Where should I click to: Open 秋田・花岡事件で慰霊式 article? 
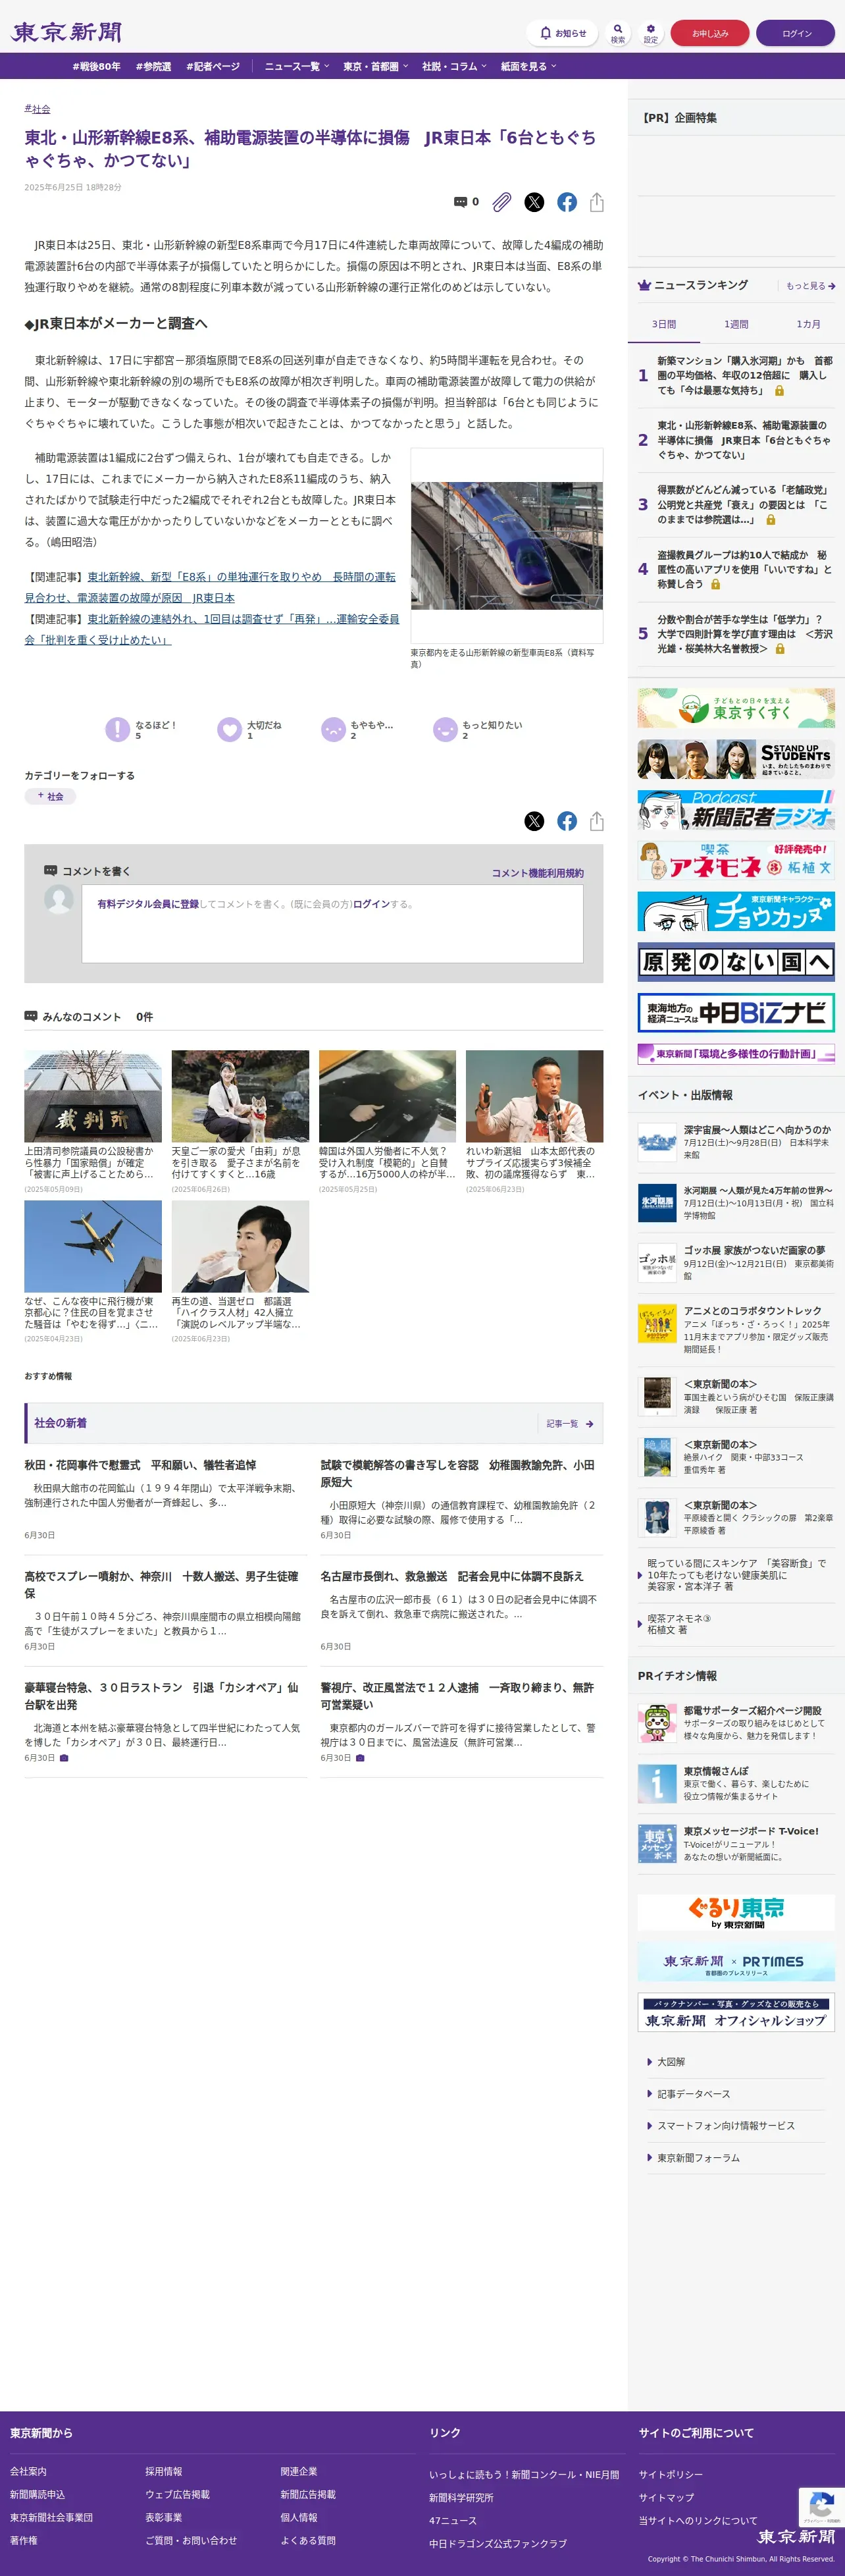click(x=140, y=1465)
